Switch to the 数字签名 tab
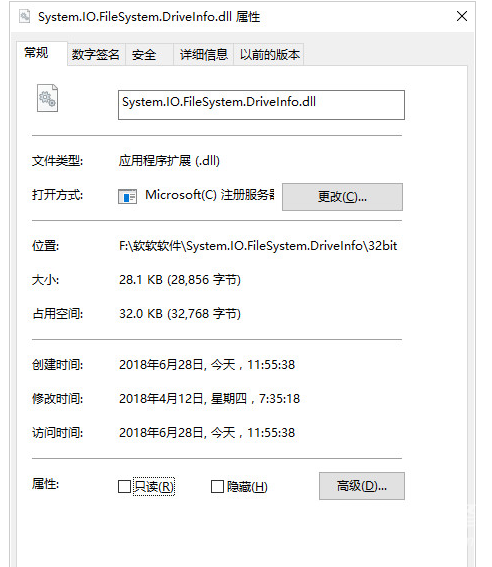 point(96,55)
